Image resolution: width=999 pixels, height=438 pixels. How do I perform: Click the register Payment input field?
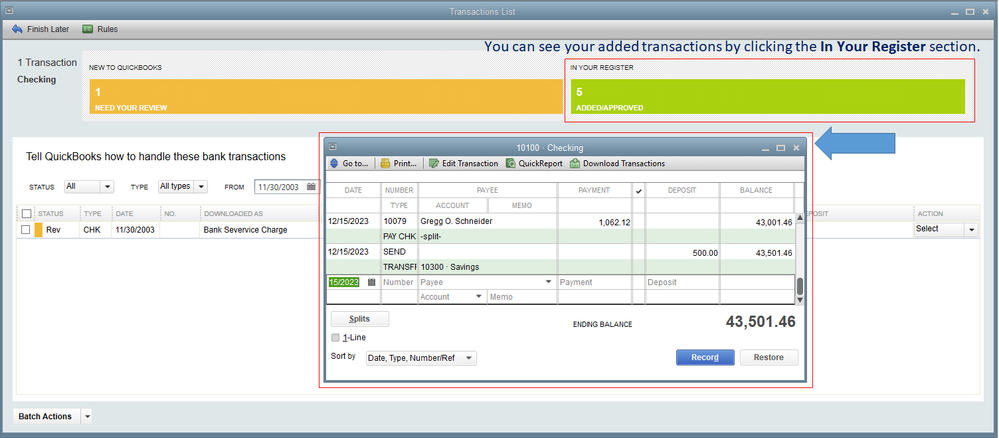pos(594,282)
